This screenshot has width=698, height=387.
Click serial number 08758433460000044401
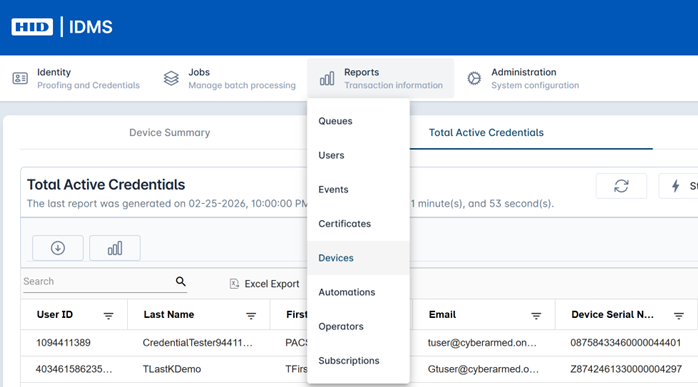pyautogui.click(x=625, y=343)
